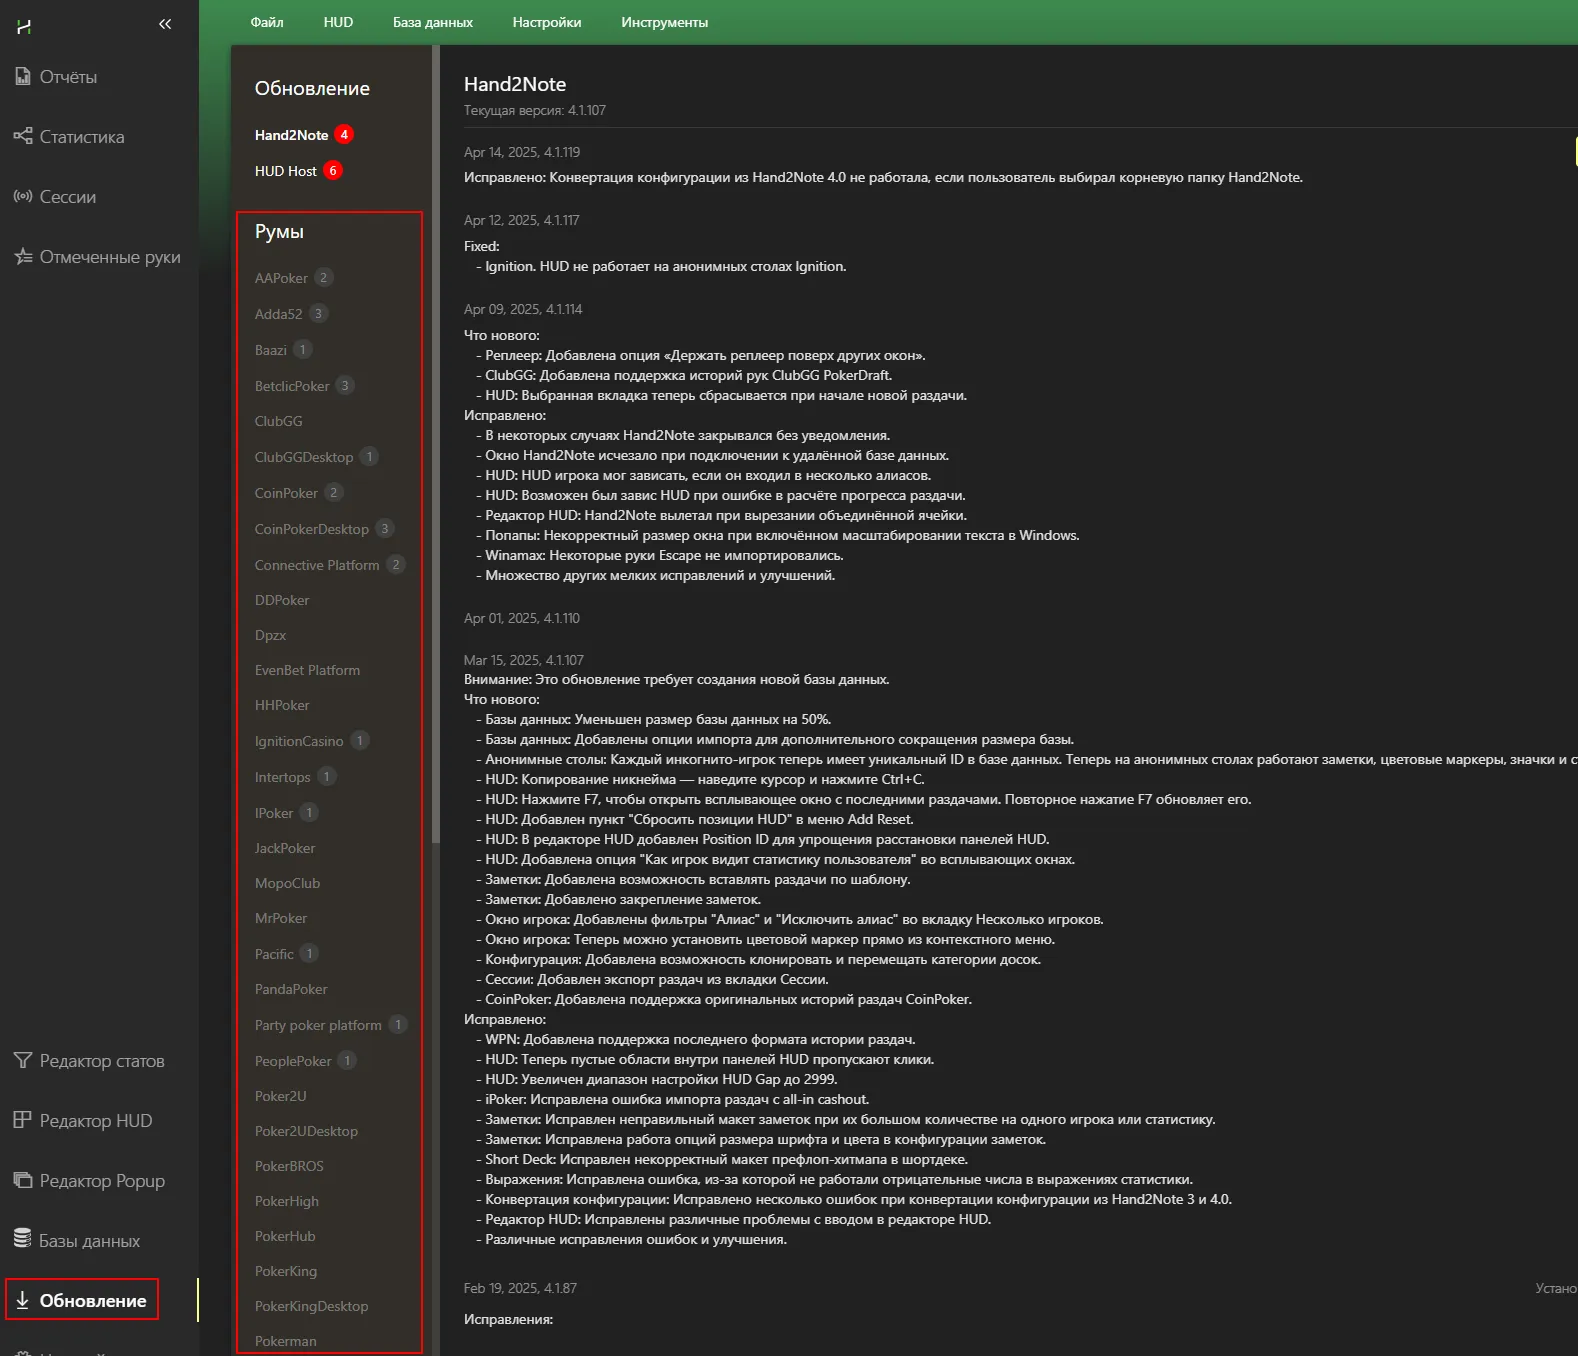Viewport: 1578px width, 1356px height.
Task: Collapse the sidebar with double-chevron icon
Action: pyautogui.click(x=165, y=24)
